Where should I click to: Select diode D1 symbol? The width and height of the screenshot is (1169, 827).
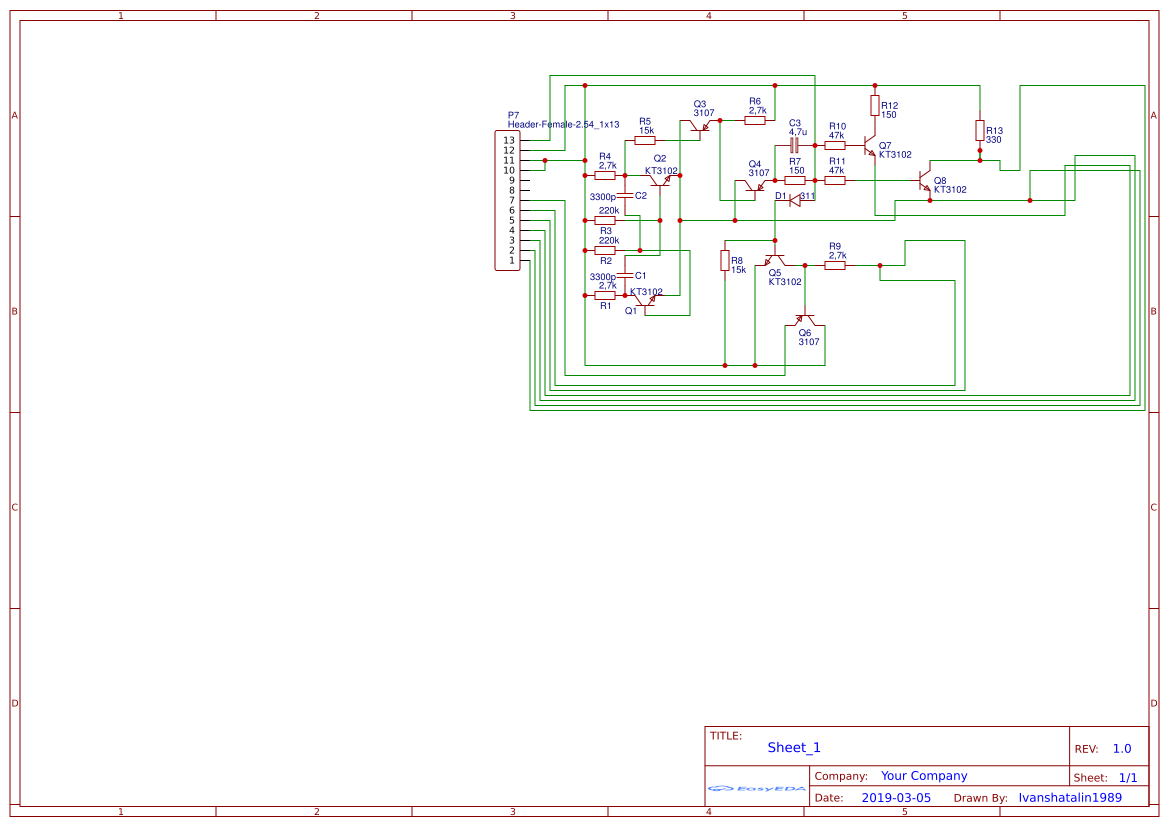tap(795, 200)
